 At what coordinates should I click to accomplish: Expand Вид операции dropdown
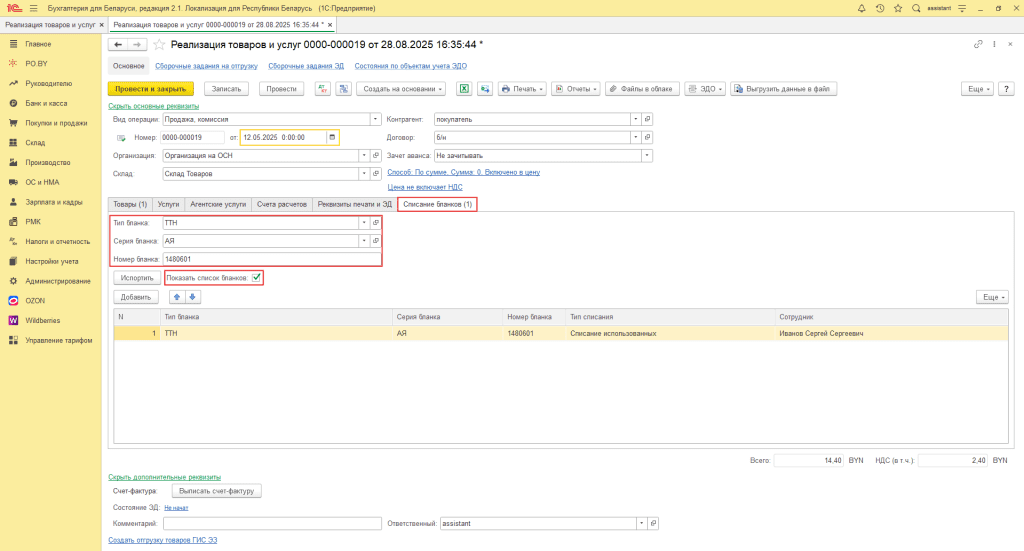point(375,119)
